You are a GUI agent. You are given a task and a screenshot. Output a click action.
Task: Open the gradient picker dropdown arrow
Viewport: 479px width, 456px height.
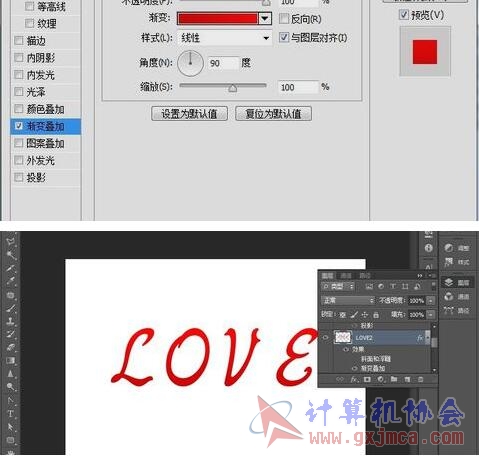pos(265,19)
